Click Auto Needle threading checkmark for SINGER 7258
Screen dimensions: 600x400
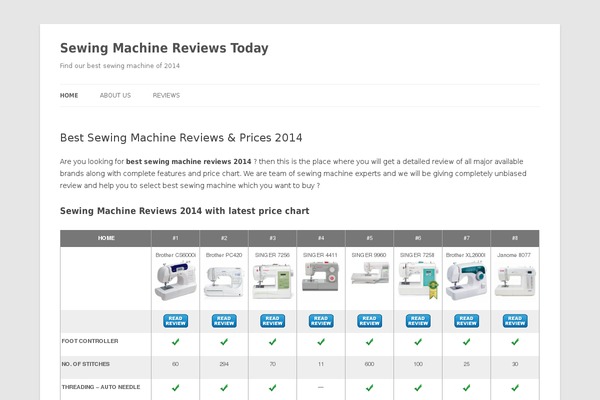pyautogui.click(x=418, y=388)
